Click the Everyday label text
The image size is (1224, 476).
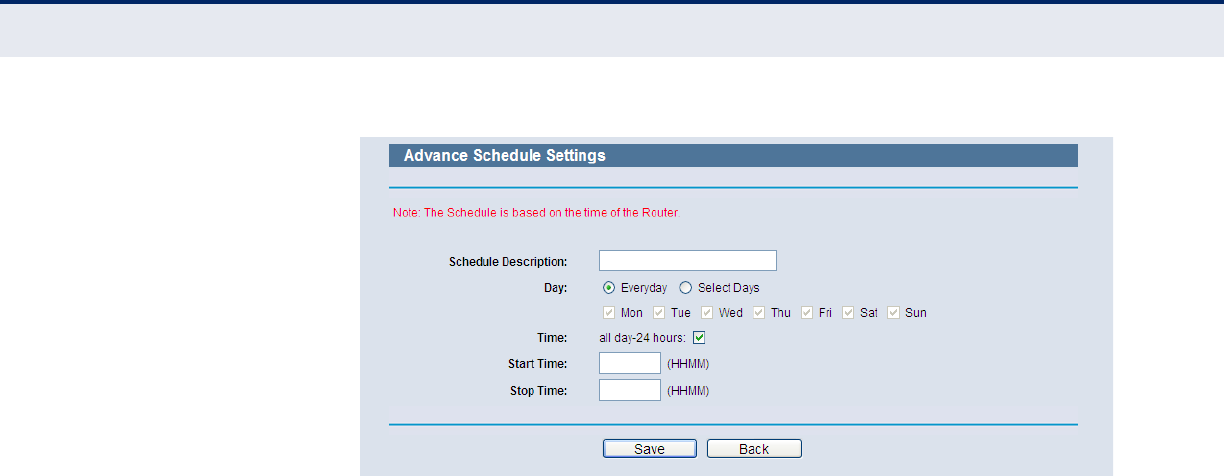pos(643,288)
